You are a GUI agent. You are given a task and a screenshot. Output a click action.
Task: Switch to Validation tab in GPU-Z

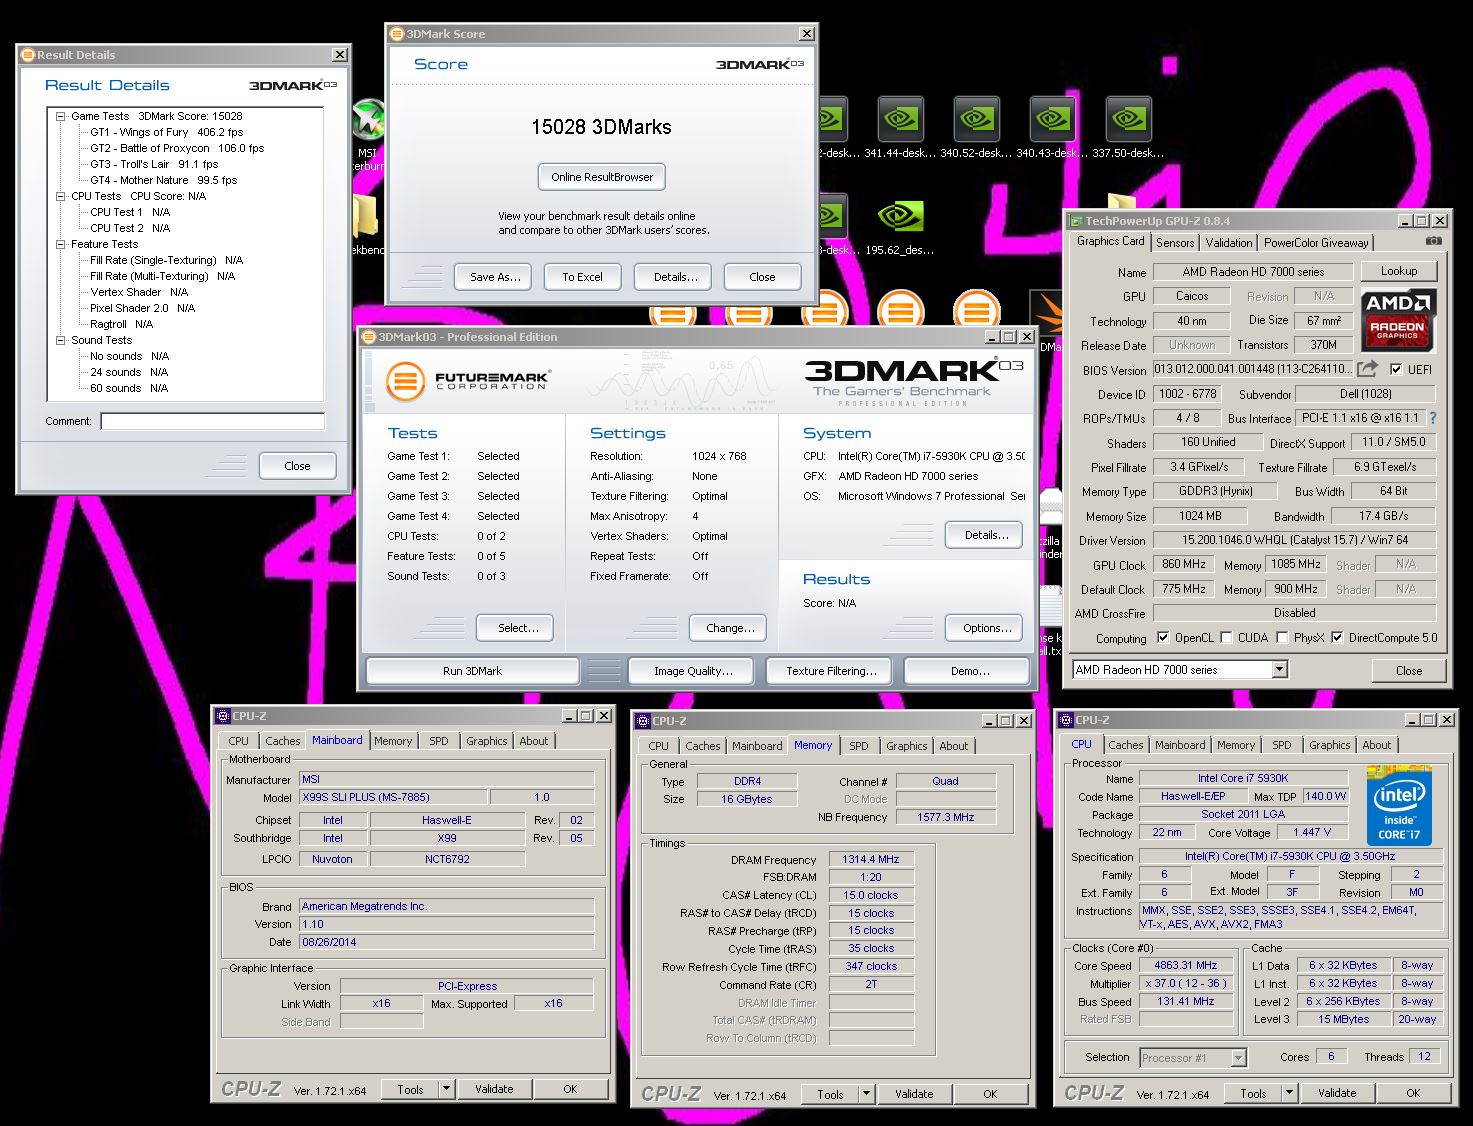pyautogui.click(x=1228, y=243)
